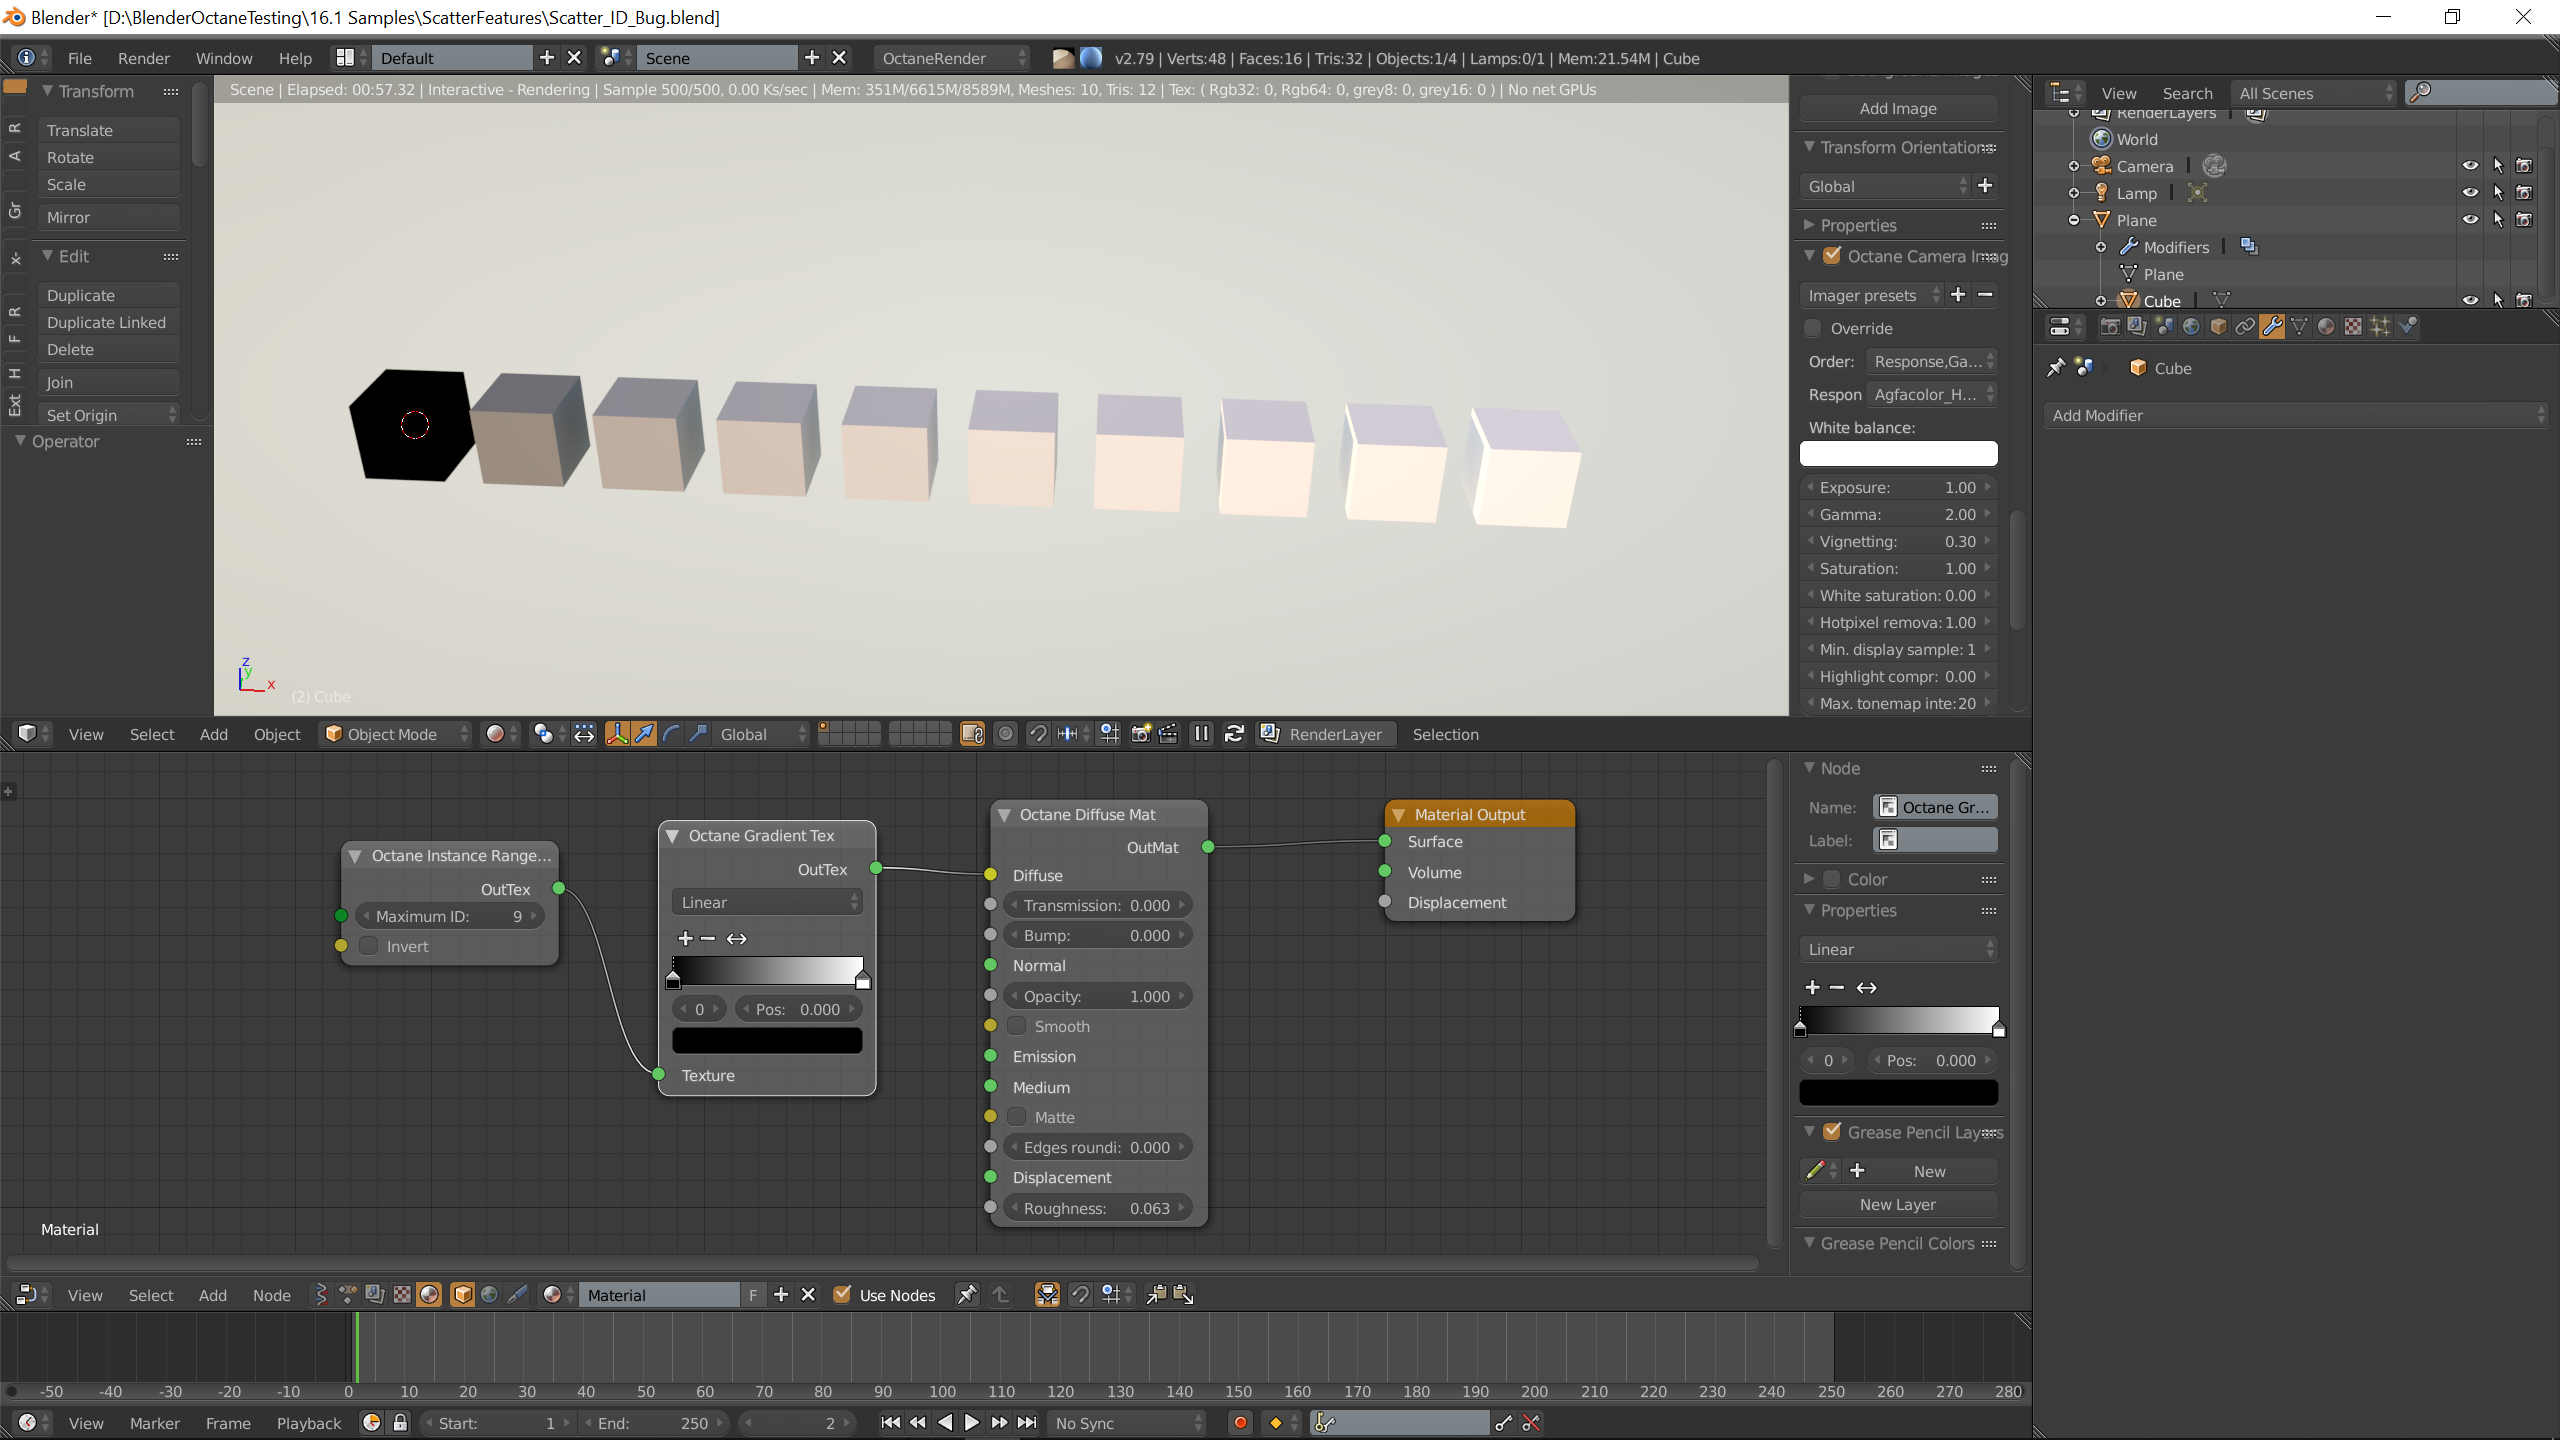Toggle Use Nodes checkbox

point(842,1294)
